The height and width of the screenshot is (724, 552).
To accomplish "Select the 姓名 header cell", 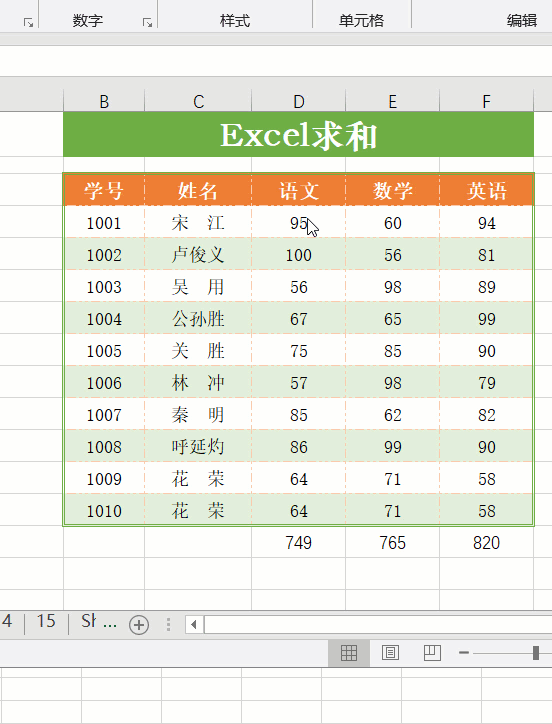I will 198,190.
